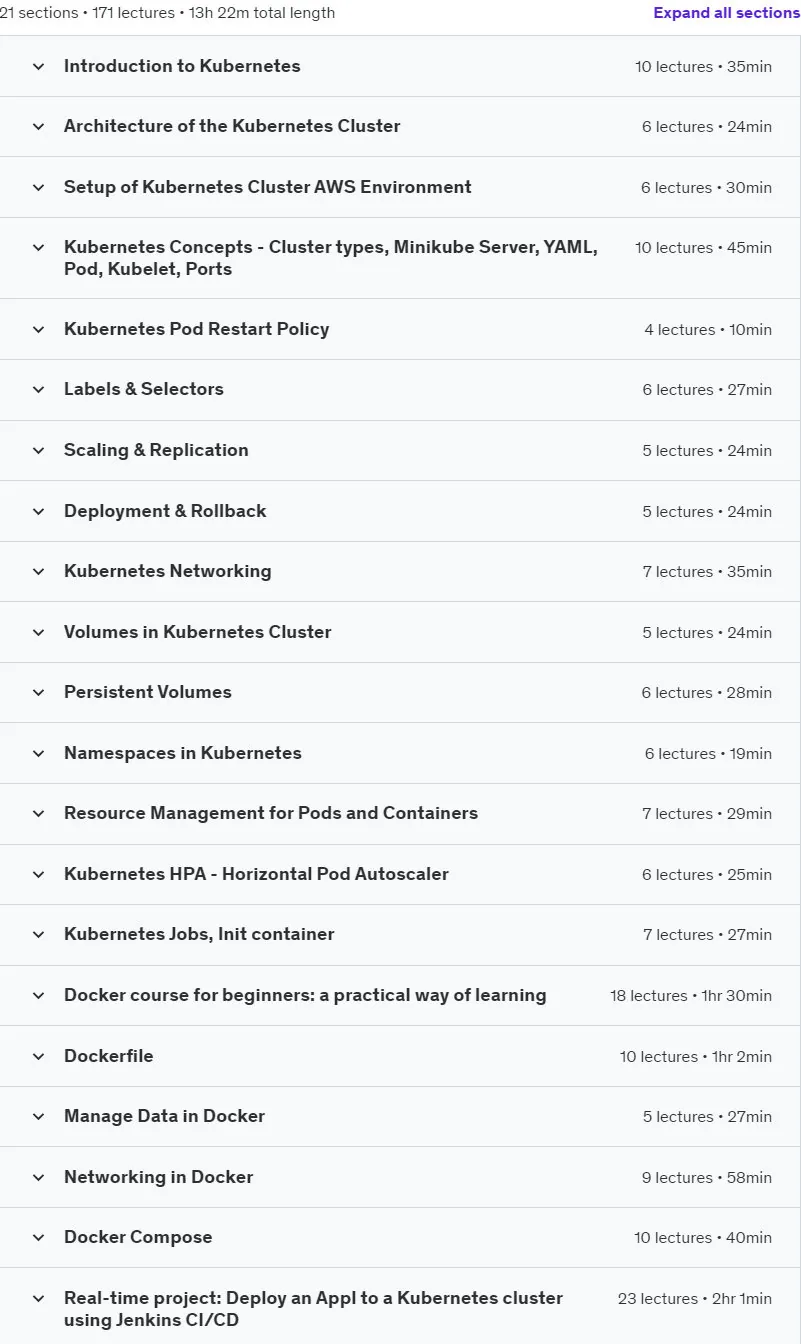Click the chevron beside Dockerfile
The width and height of the screenshot is (801, 1344).
point(39,1056)
